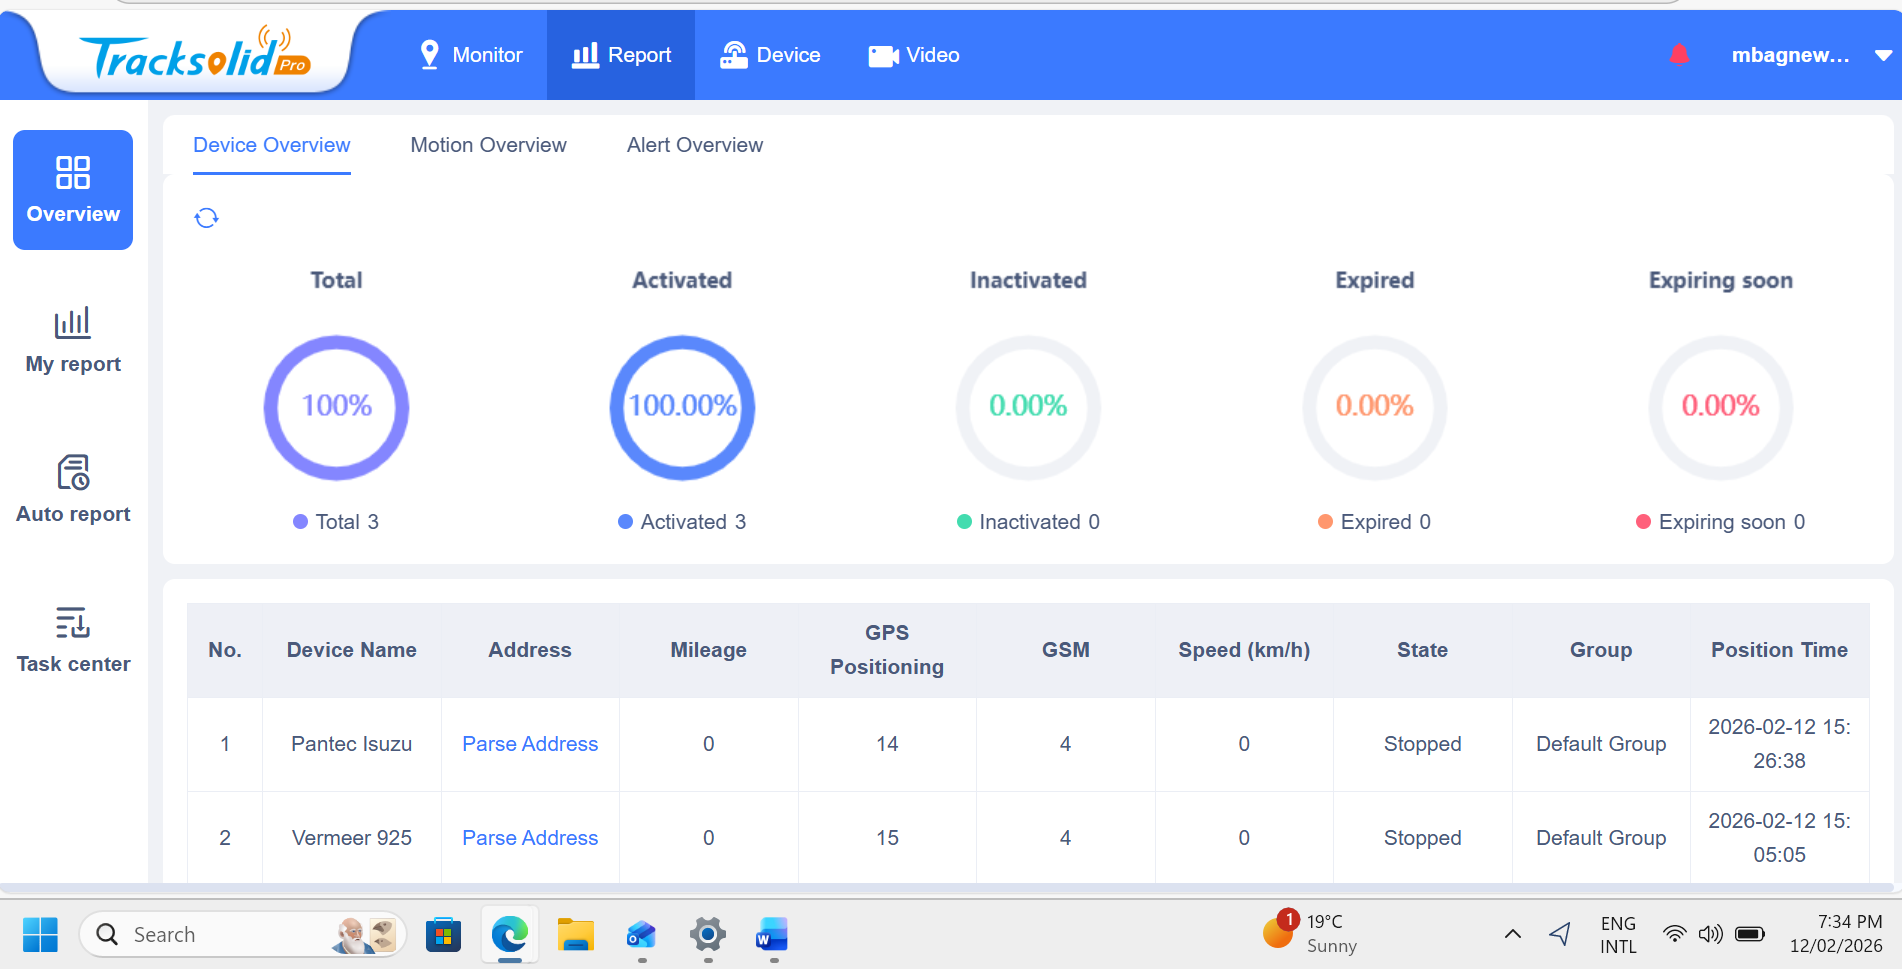The image size is (1902, 969).
Task: Select Overview in the left sidebar
Action: coord(73,190)
